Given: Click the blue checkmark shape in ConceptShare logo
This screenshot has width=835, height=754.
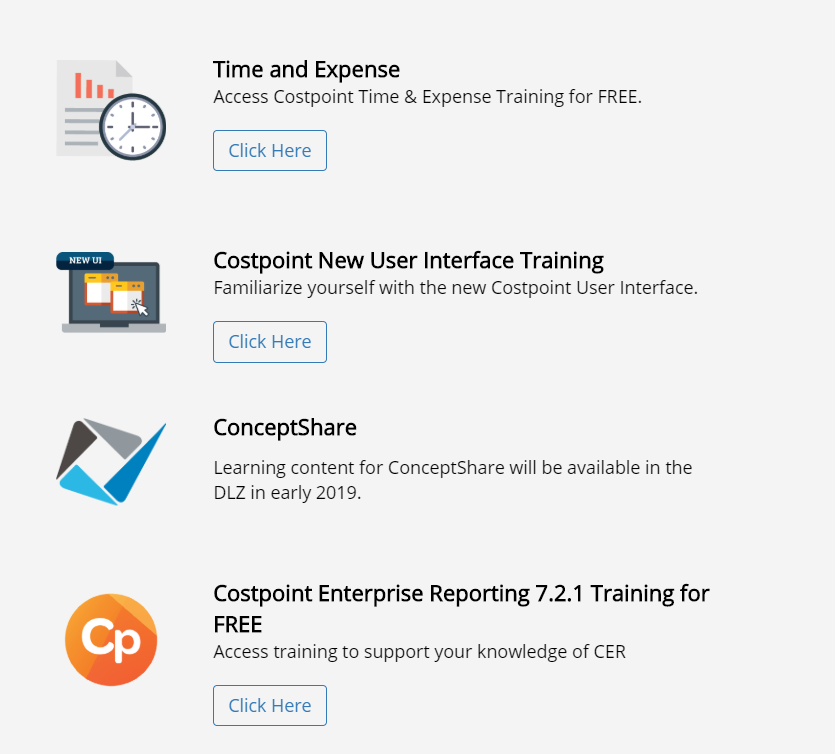Looking at the screenshot, I should [x=139, y=465].
